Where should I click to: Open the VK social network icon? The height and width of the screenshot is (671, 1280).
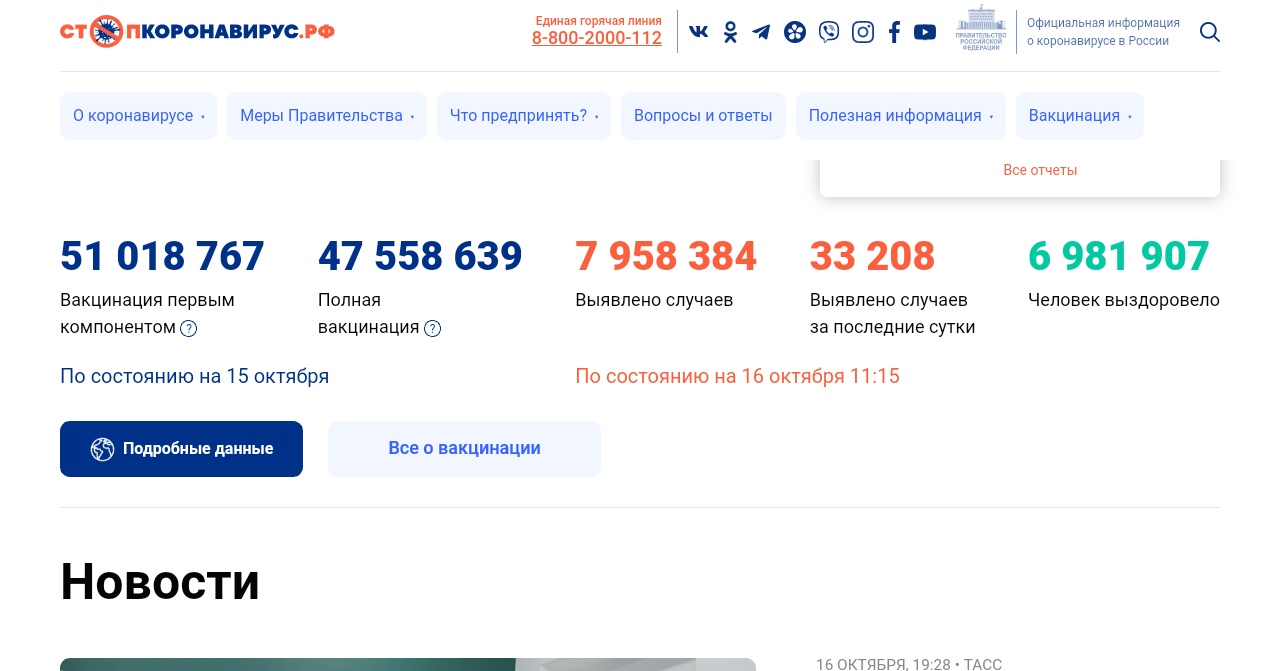(x=698, y=32)
